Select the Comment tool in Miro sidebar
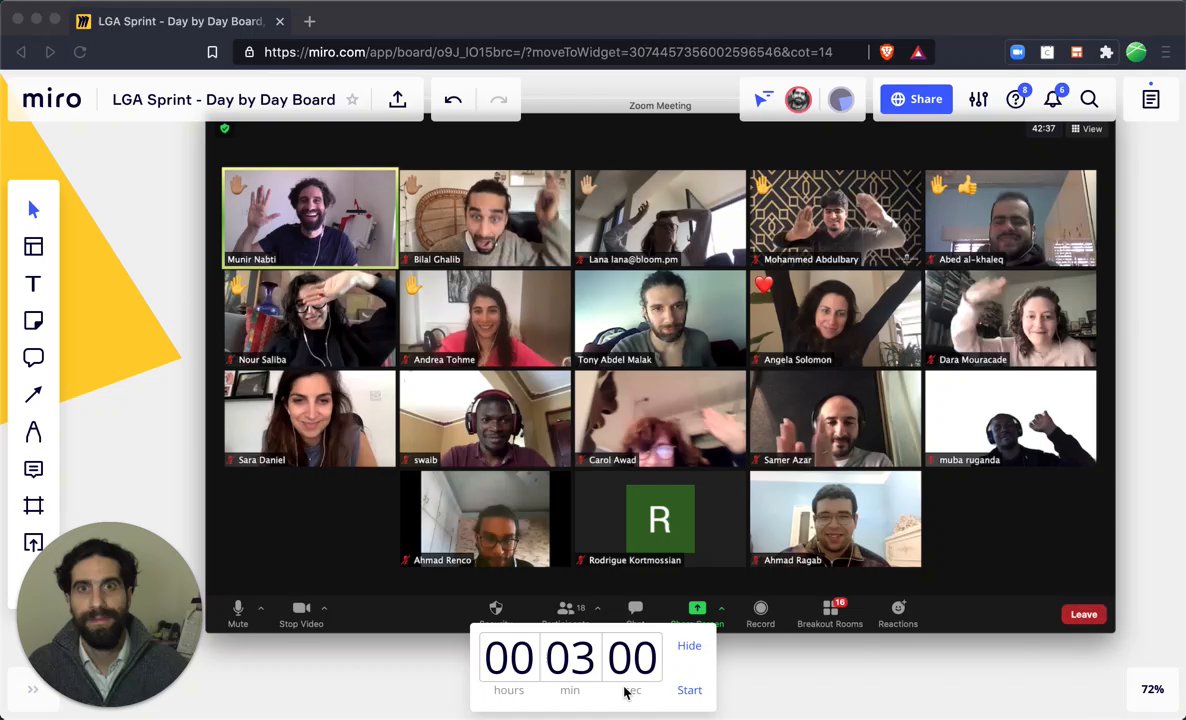 point(33,469)
